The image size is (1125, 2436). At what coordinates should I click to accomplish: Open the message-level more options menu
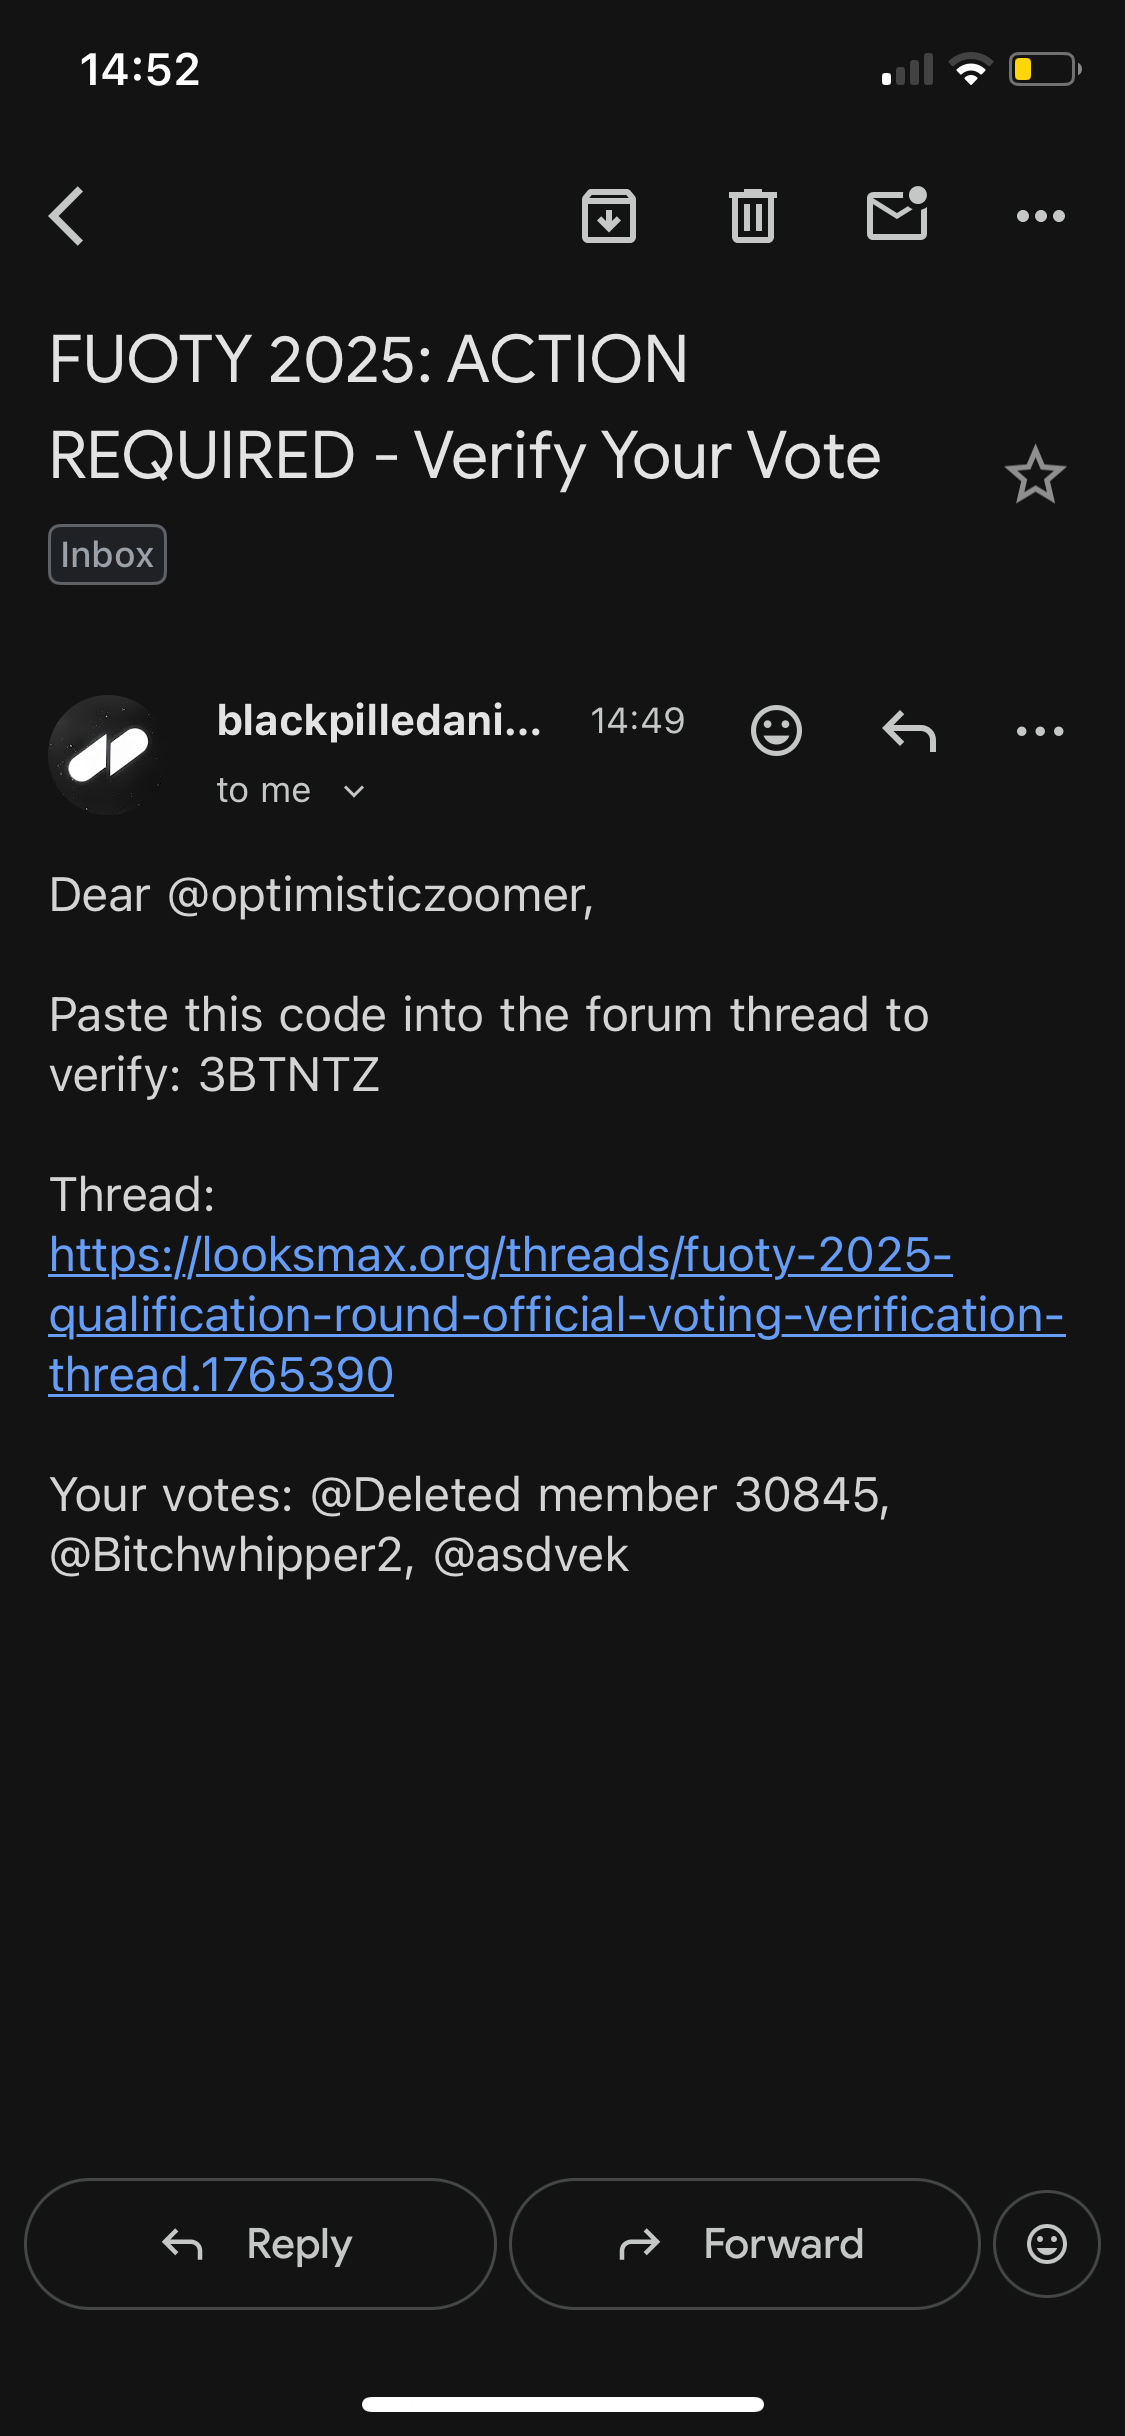pos(1040,731)
